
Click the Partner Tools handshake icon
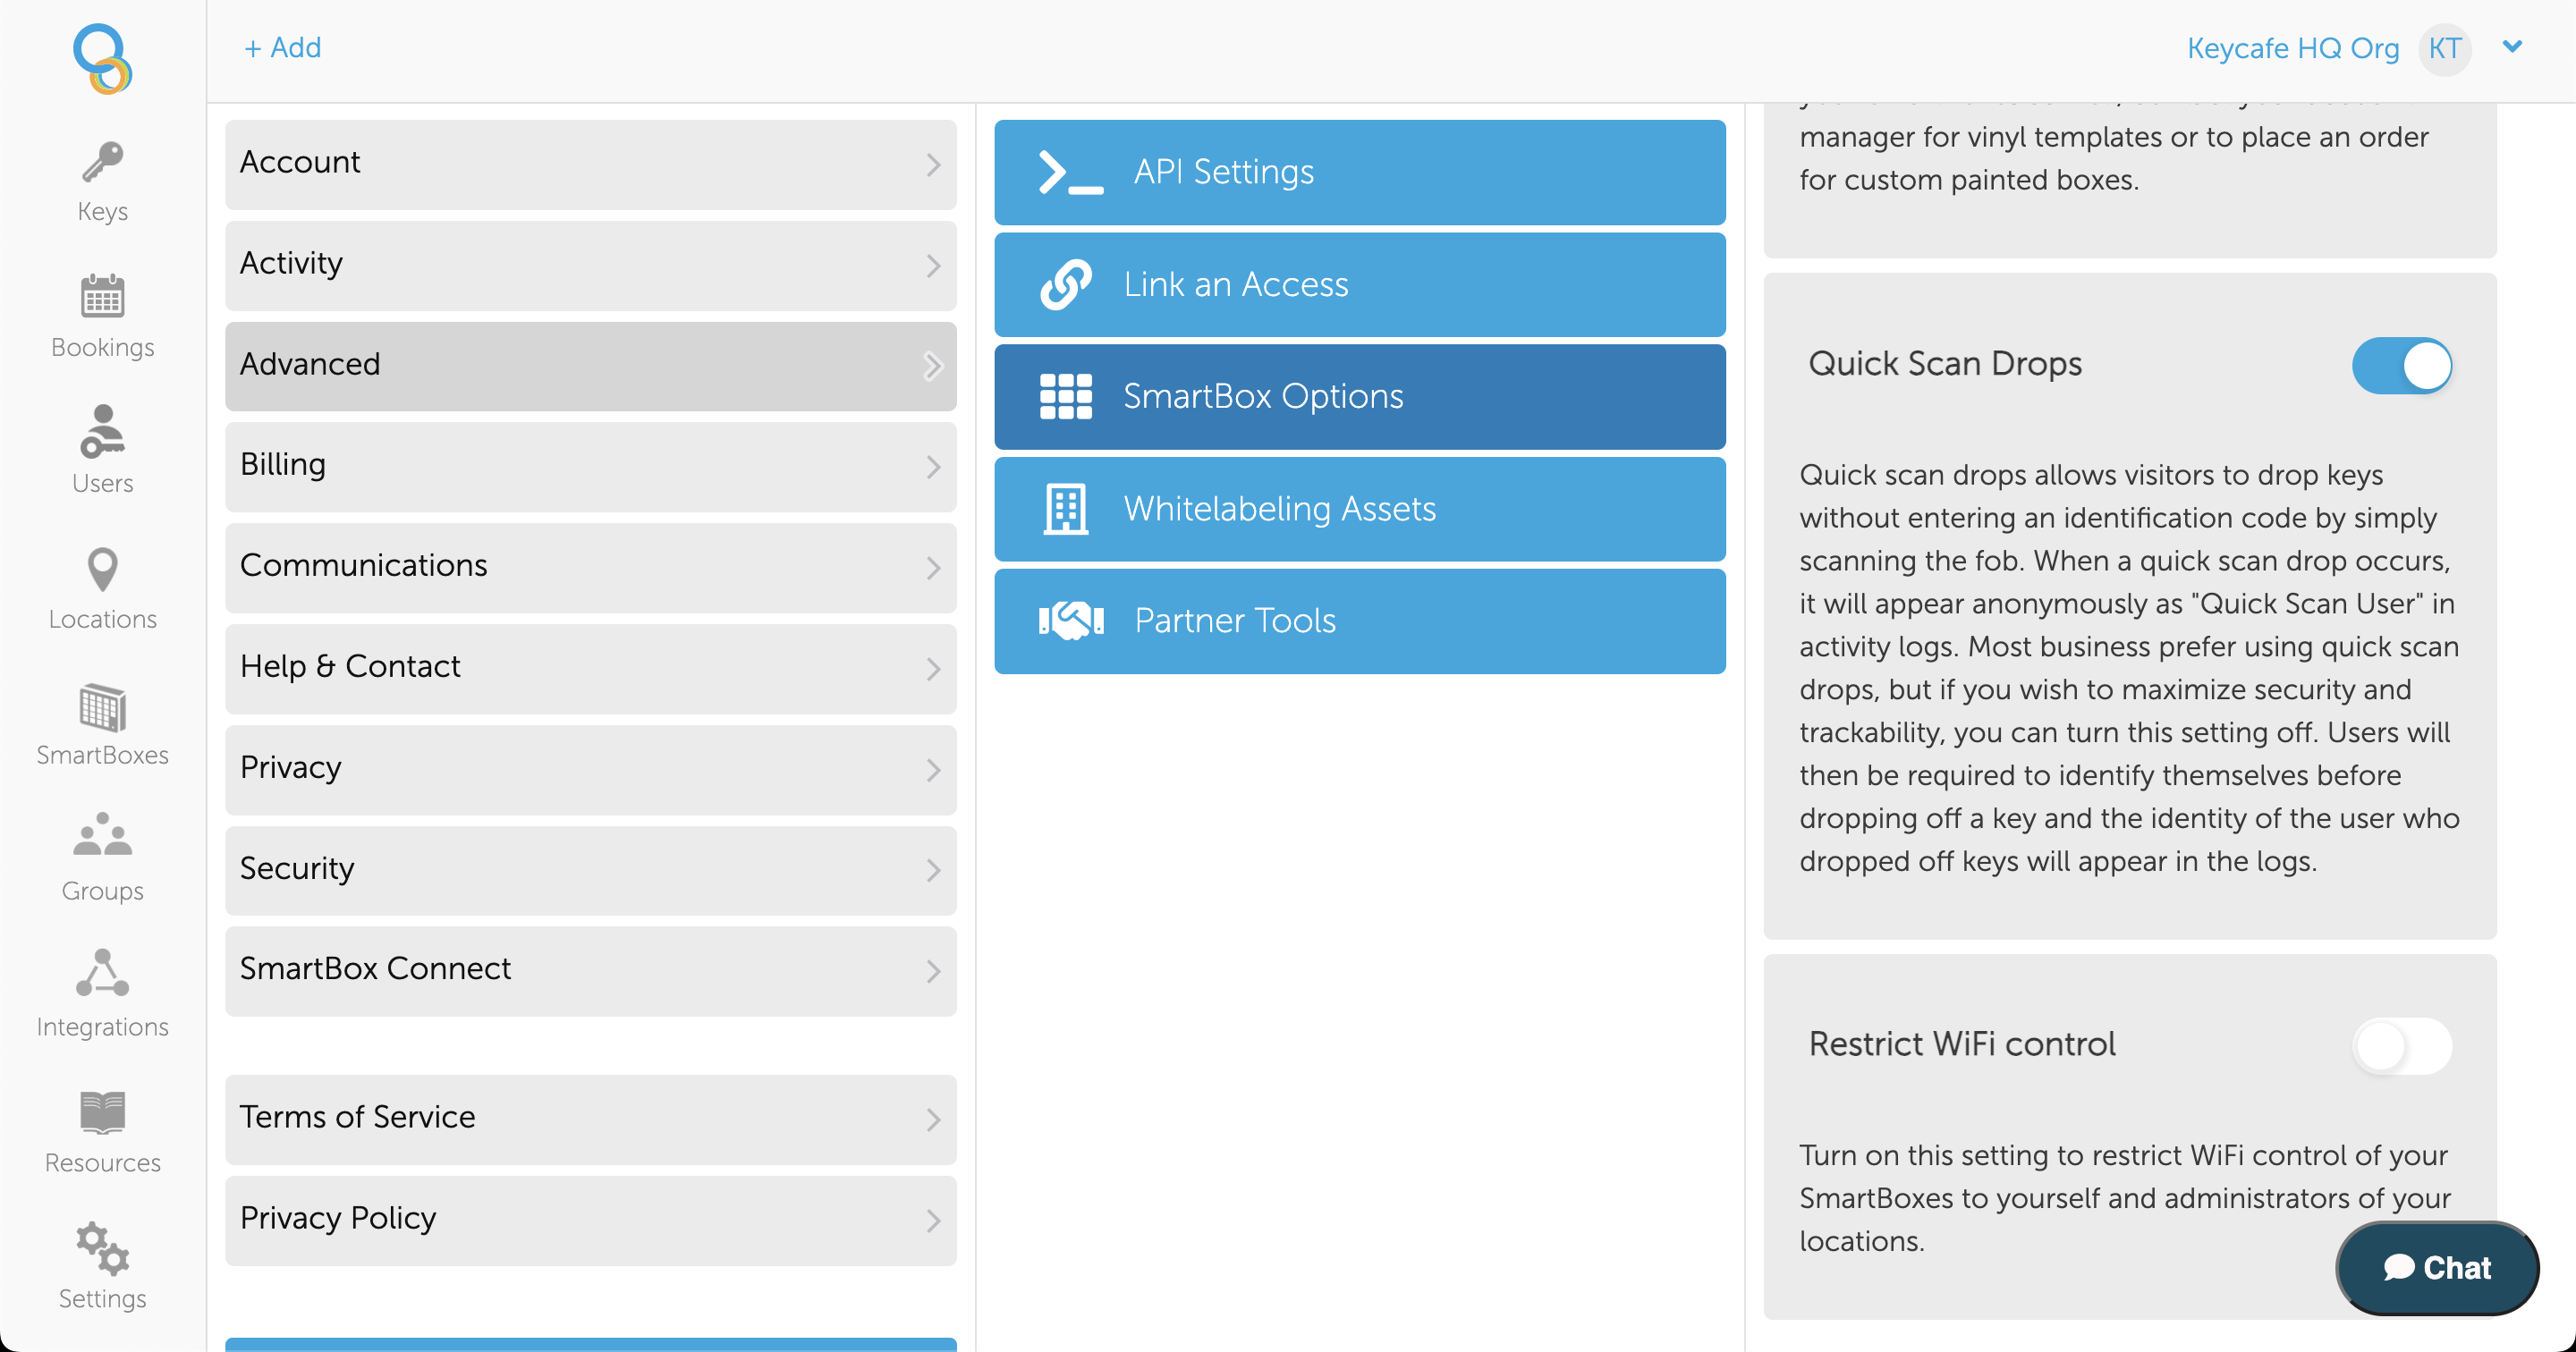(x=1071, y=621)
